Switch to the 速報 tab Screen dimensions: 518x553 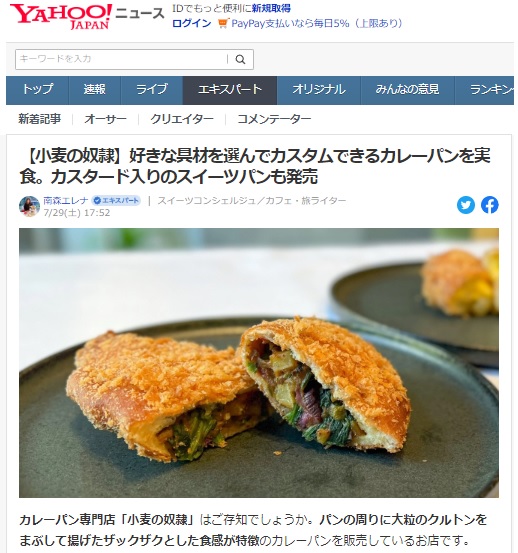pos(95,90)
